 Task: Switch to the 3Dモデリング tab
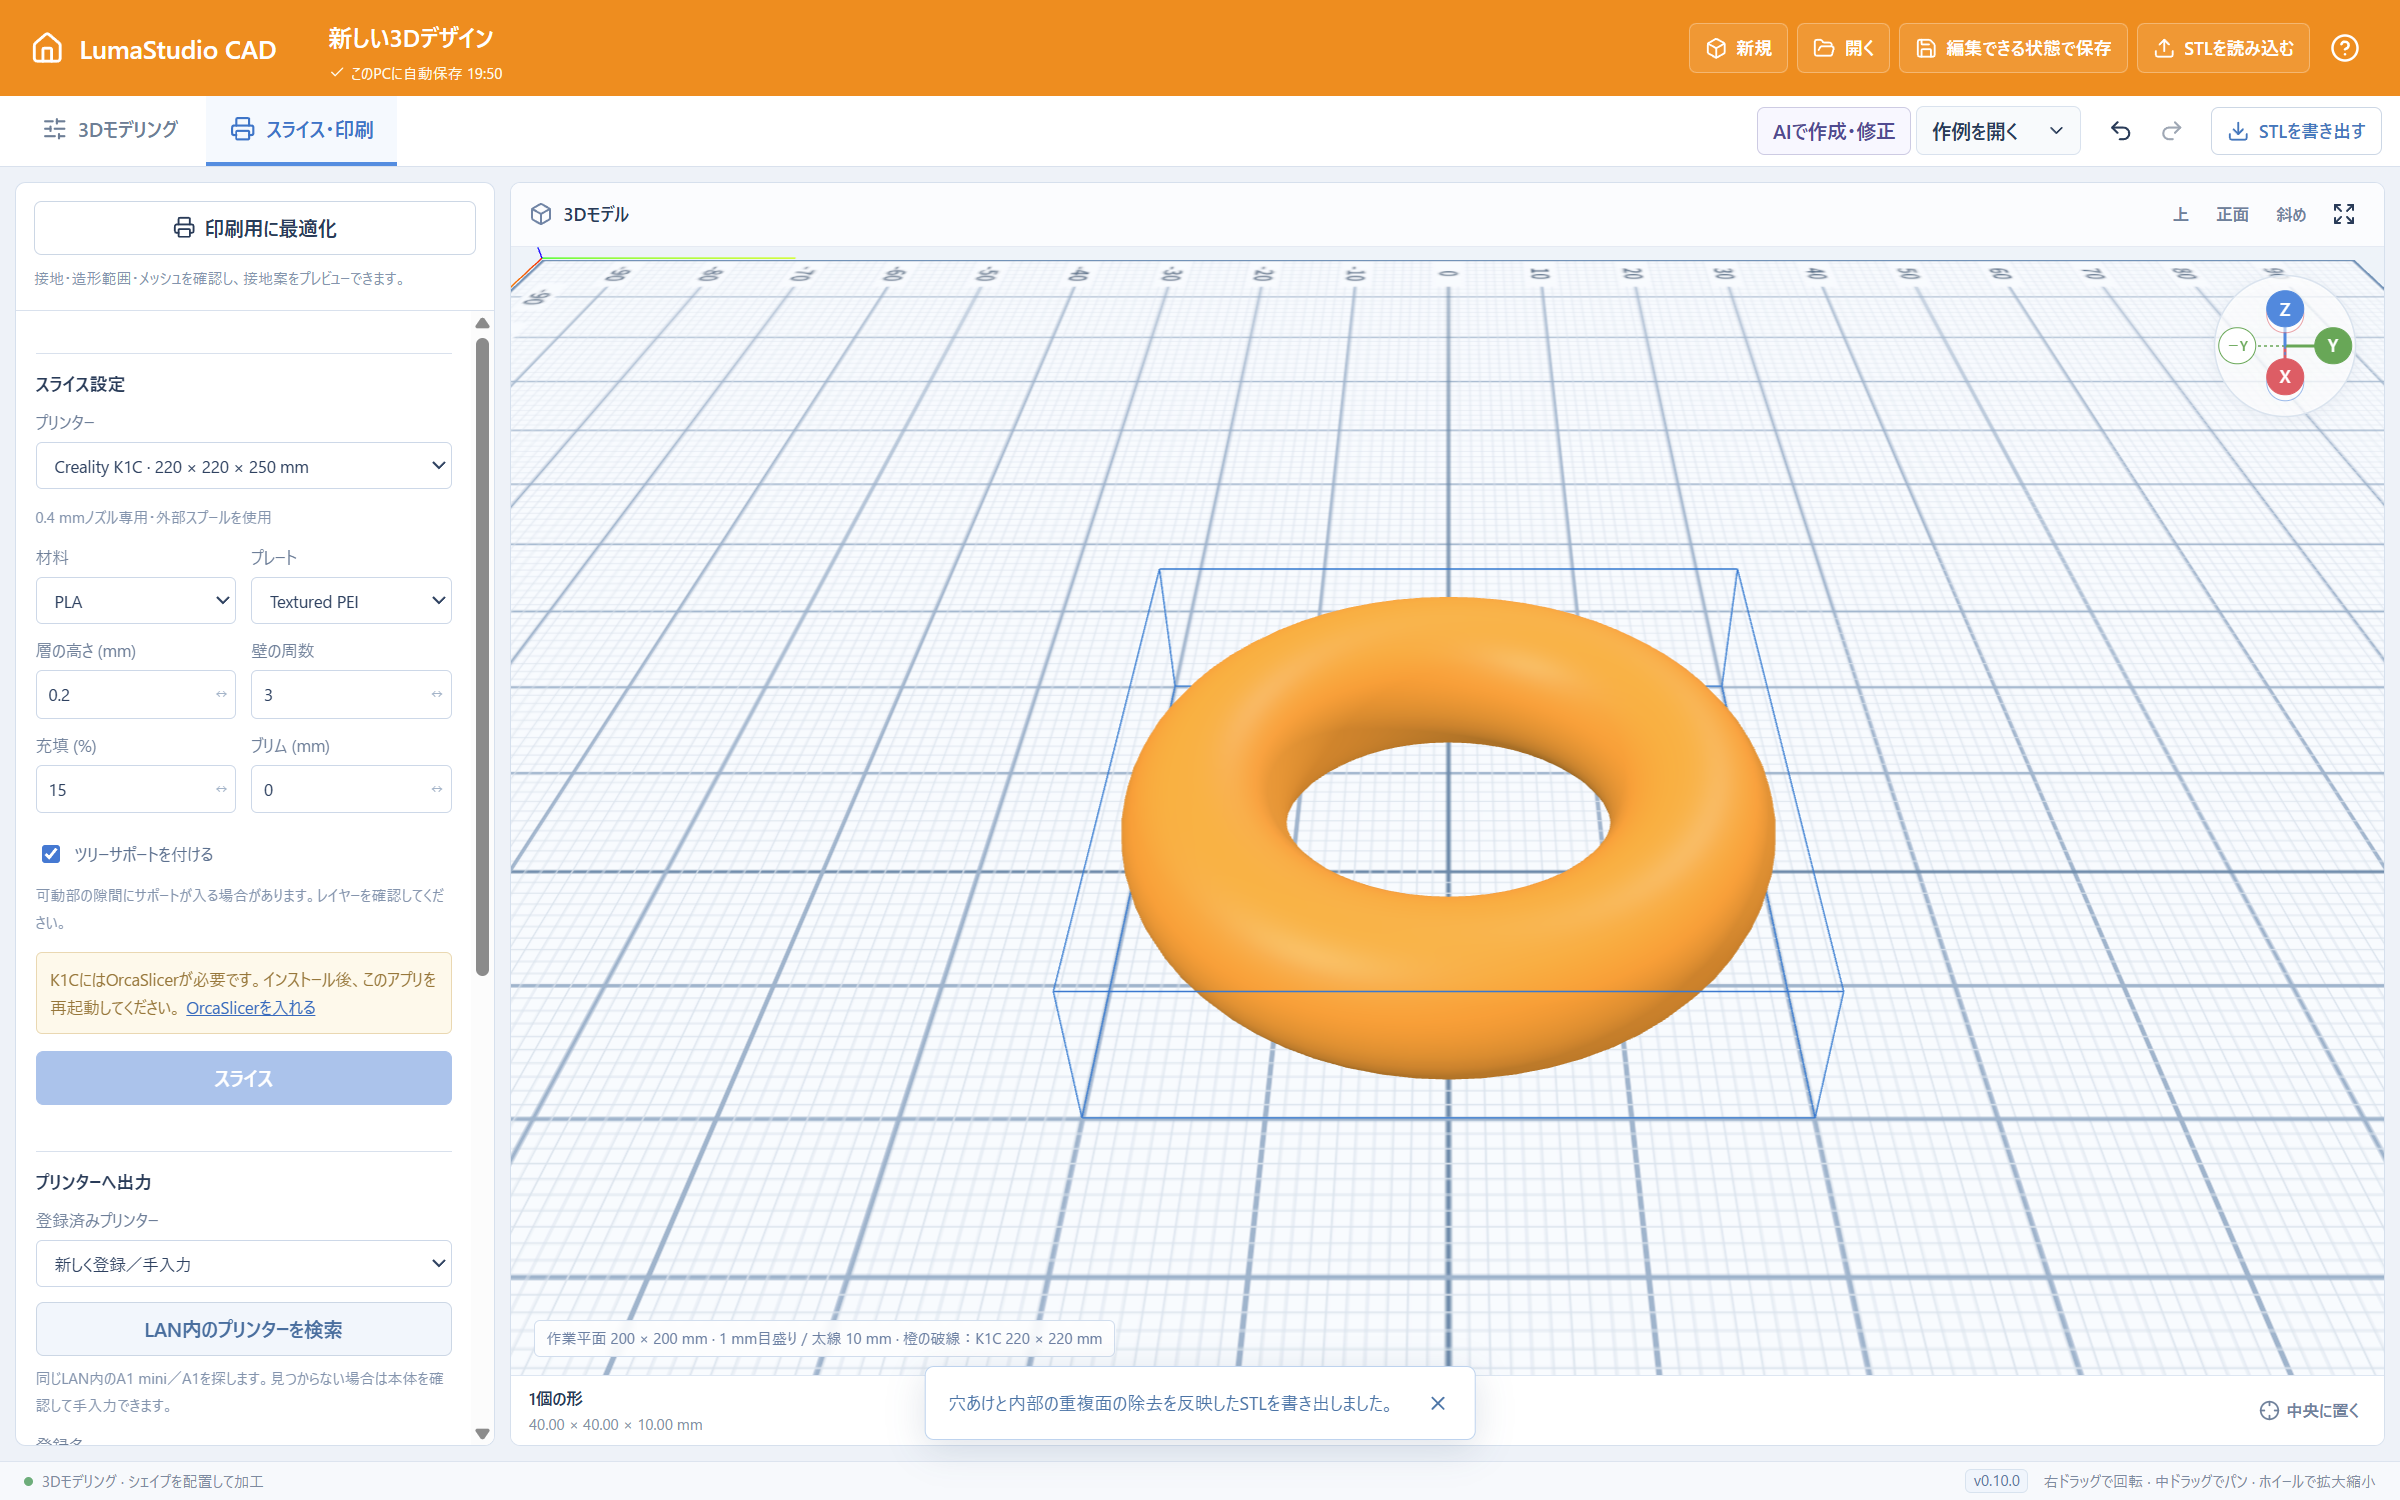110,130
